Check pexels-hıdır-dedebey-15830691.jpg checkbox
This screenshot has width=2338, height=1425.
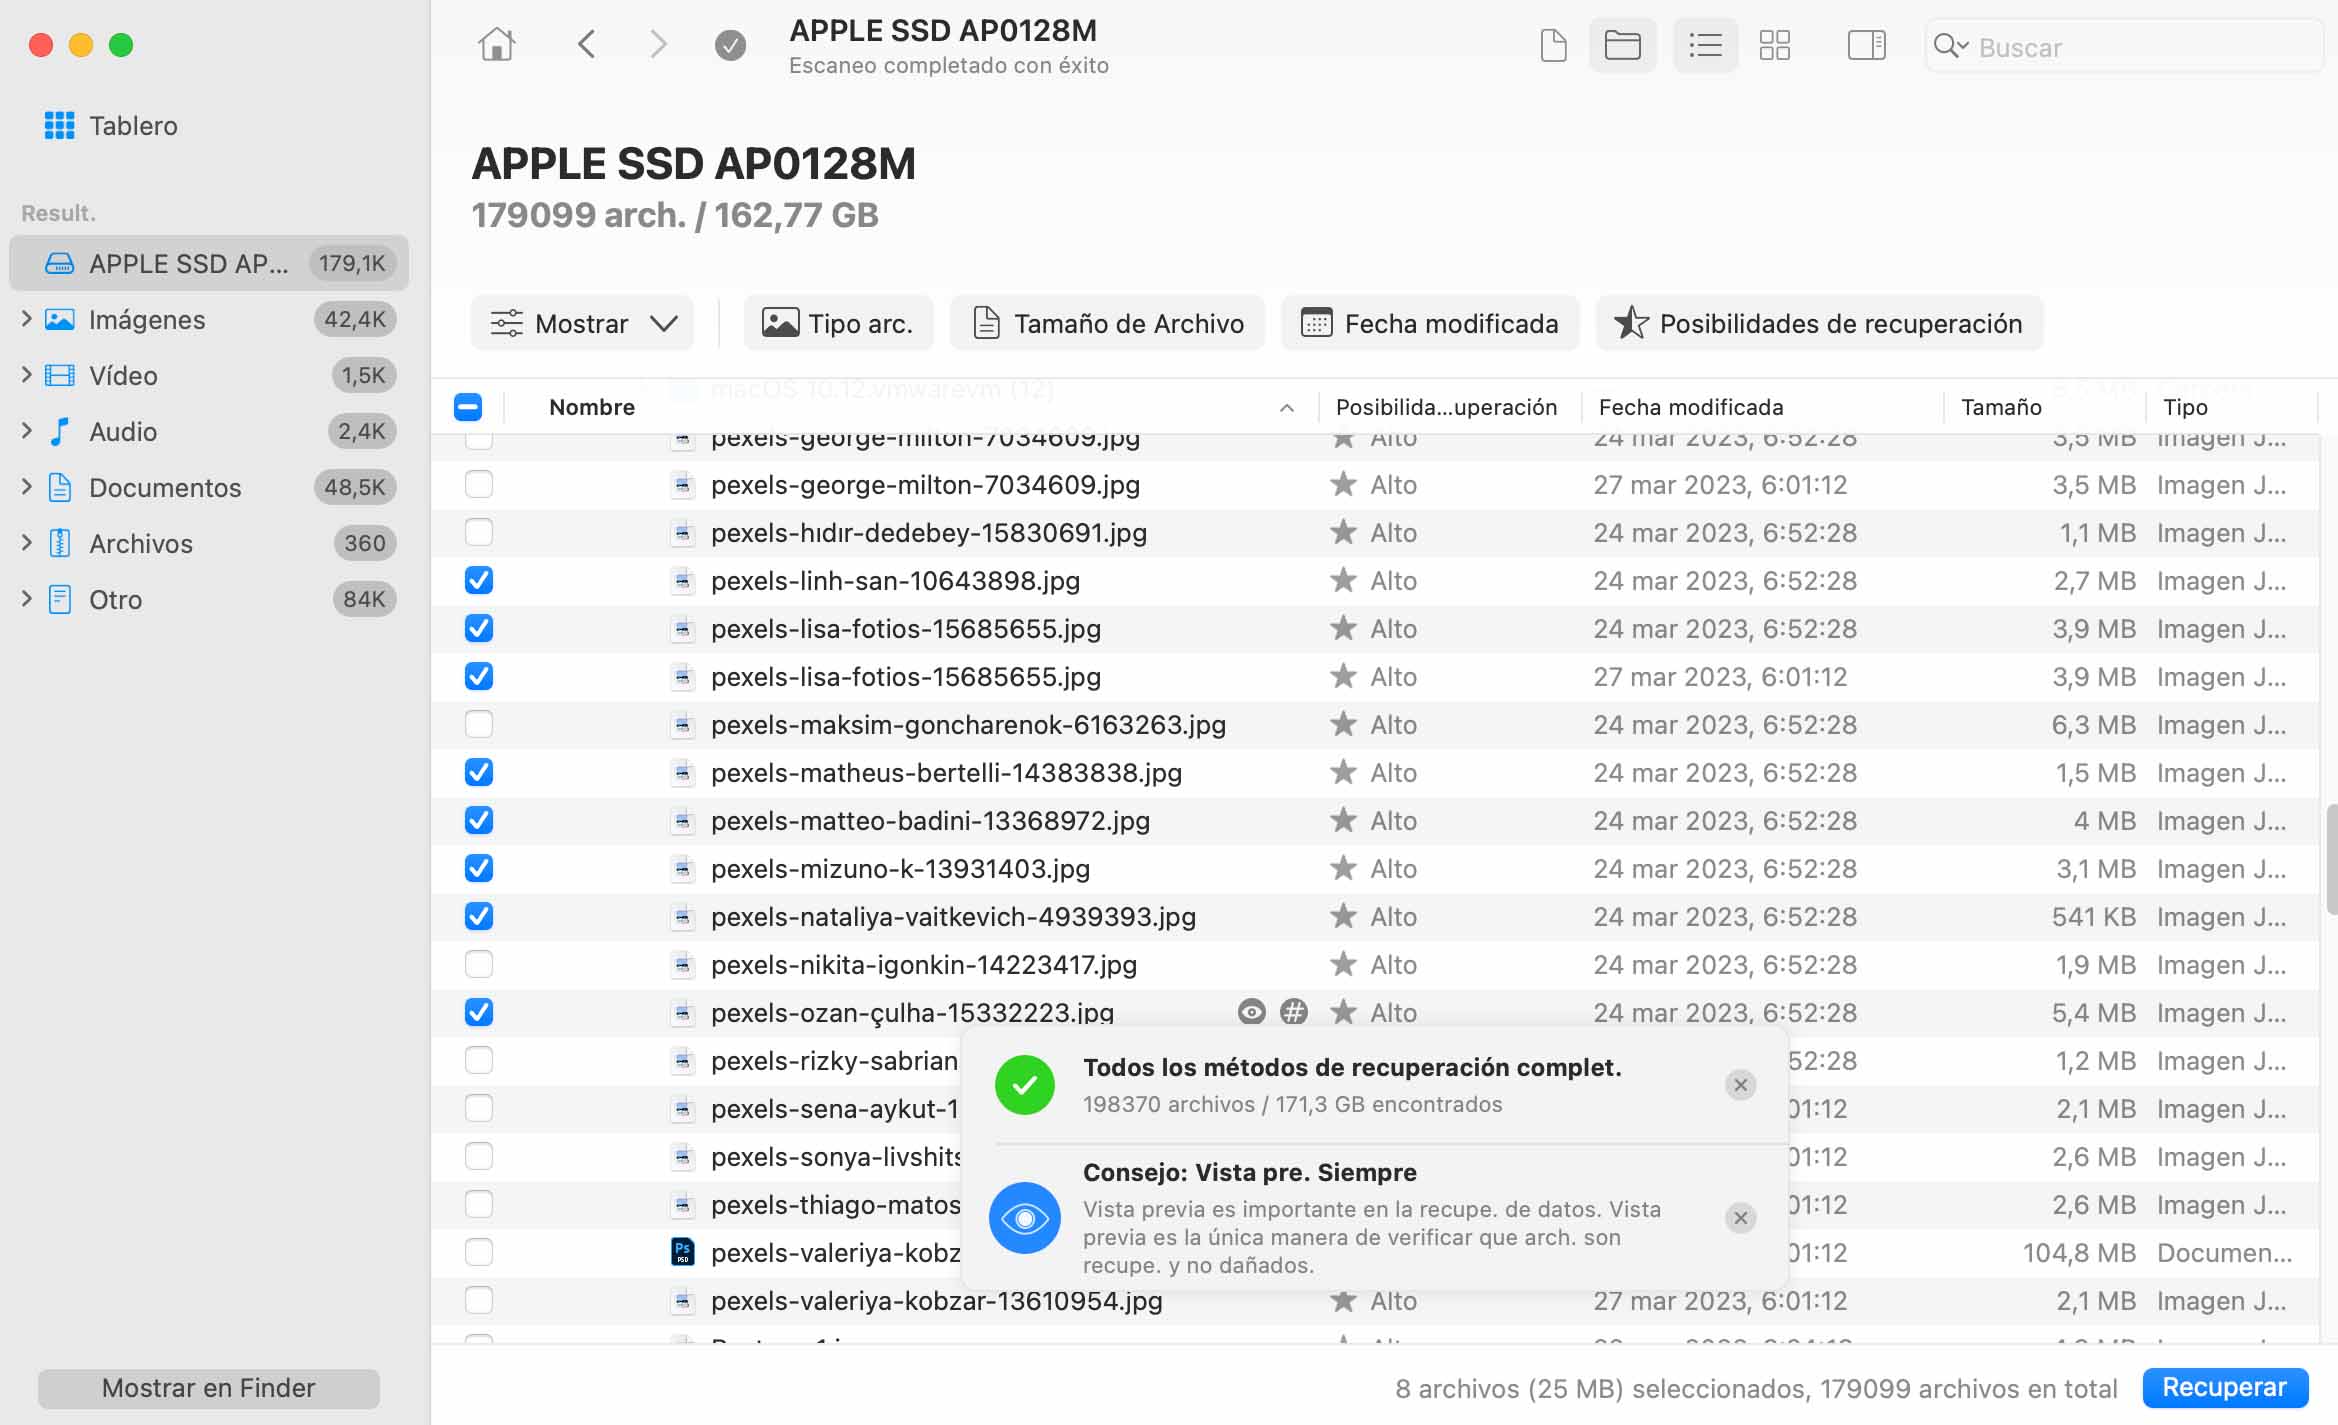pyautogui.click(x=479, y=532)
